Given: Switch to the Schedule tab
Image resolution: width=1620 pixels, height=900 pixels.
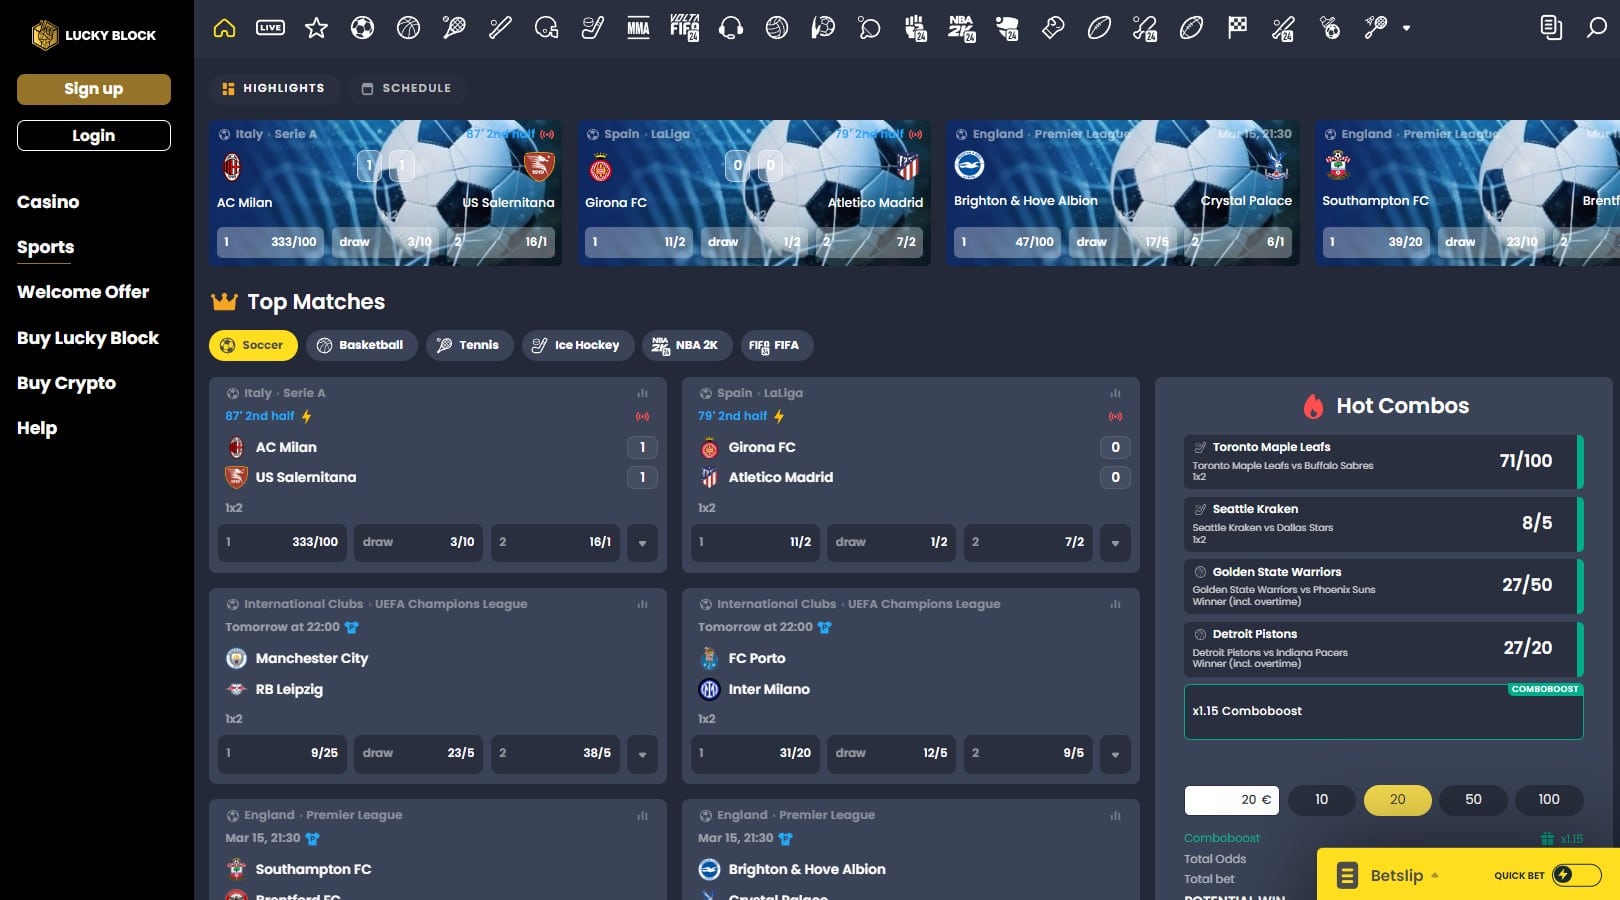Looking at the screenshot, I should pos(407,88).
